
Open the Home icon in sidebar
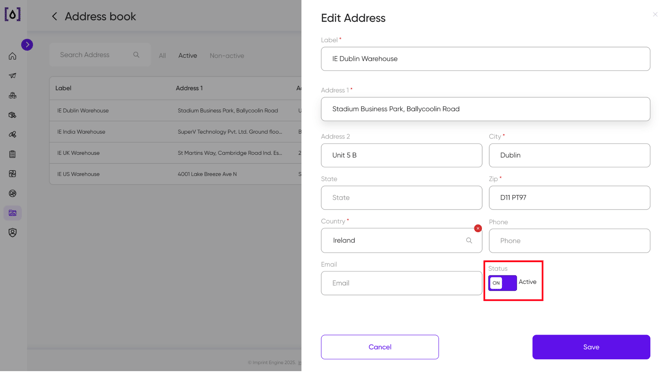12,56
